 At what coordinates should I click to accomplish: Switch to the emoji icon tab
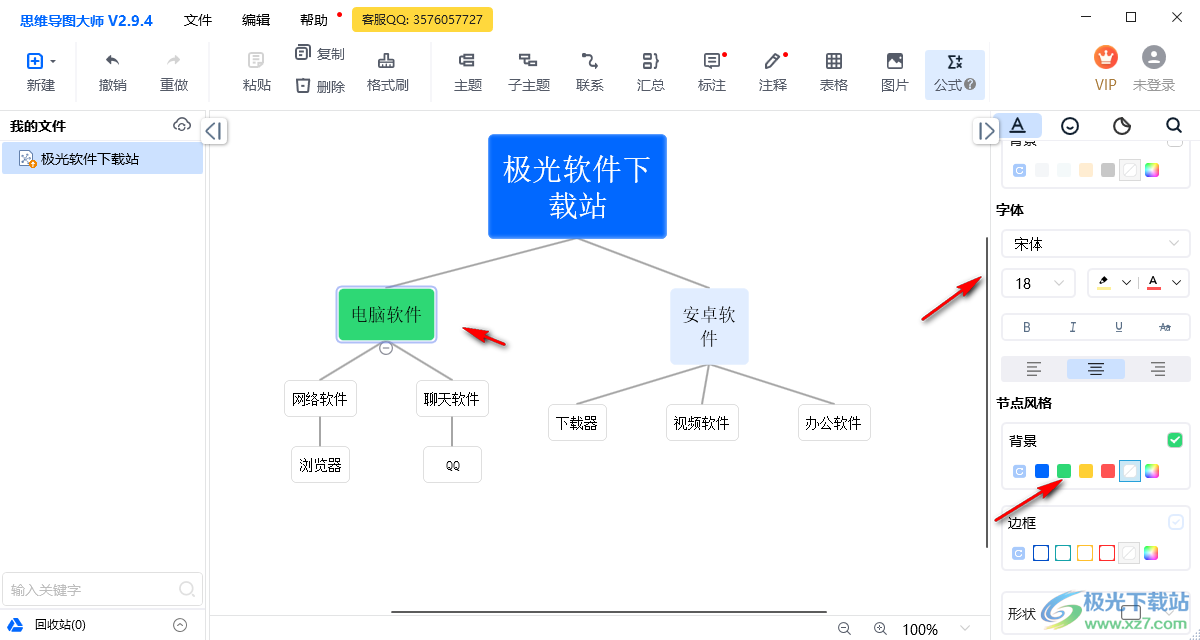coord(1070,125)
